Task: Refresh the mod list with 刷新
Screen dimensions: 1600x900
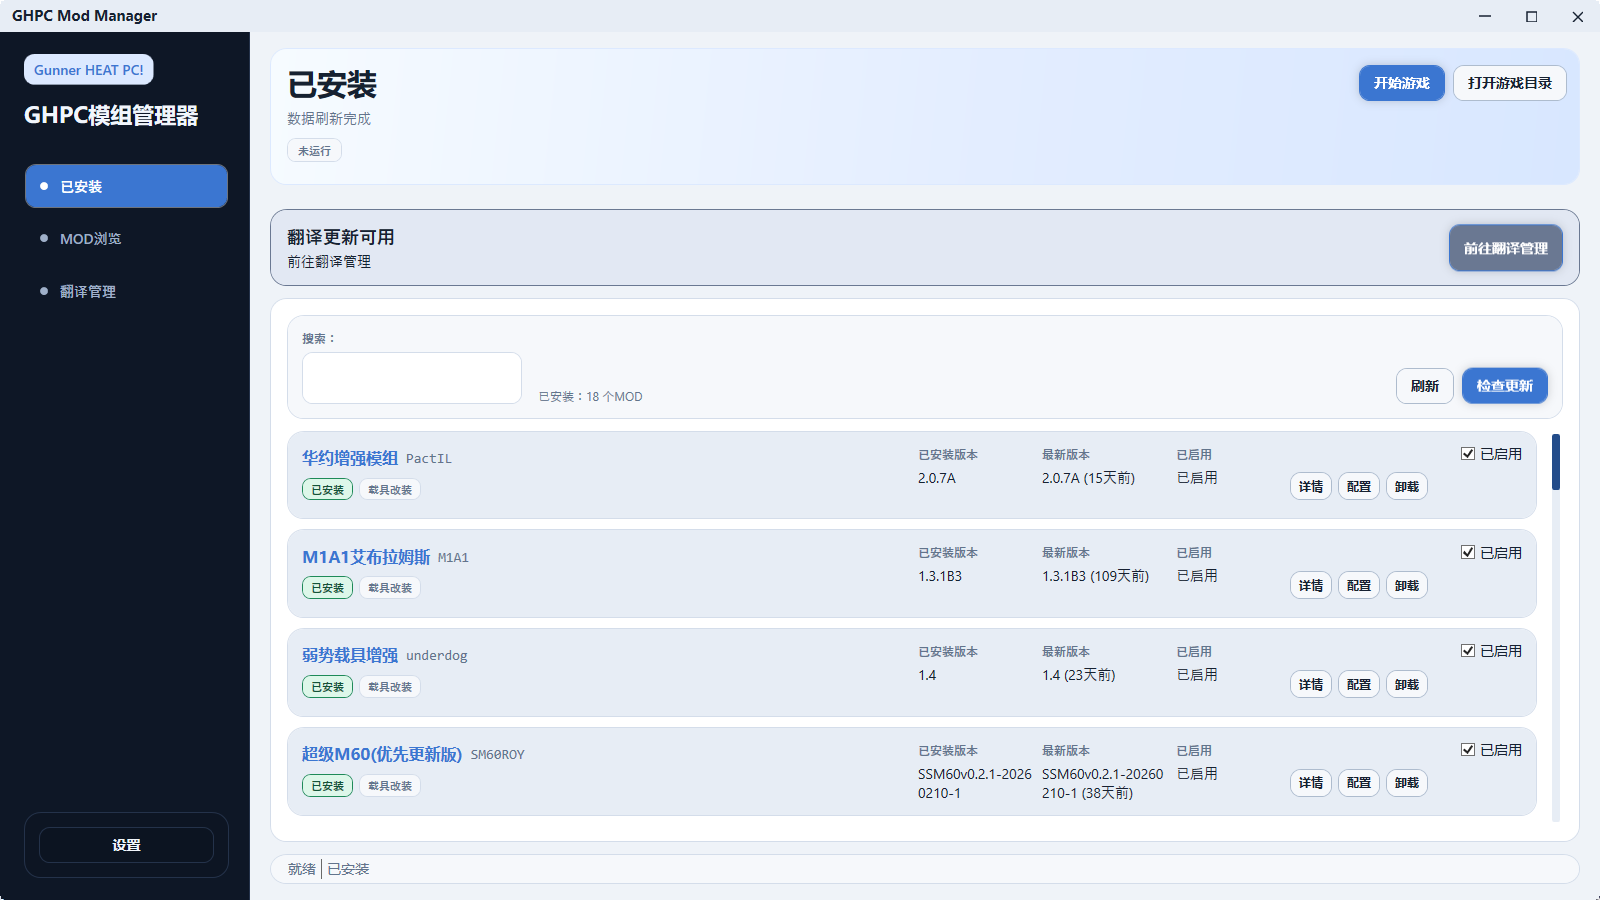Action: 1424,385
